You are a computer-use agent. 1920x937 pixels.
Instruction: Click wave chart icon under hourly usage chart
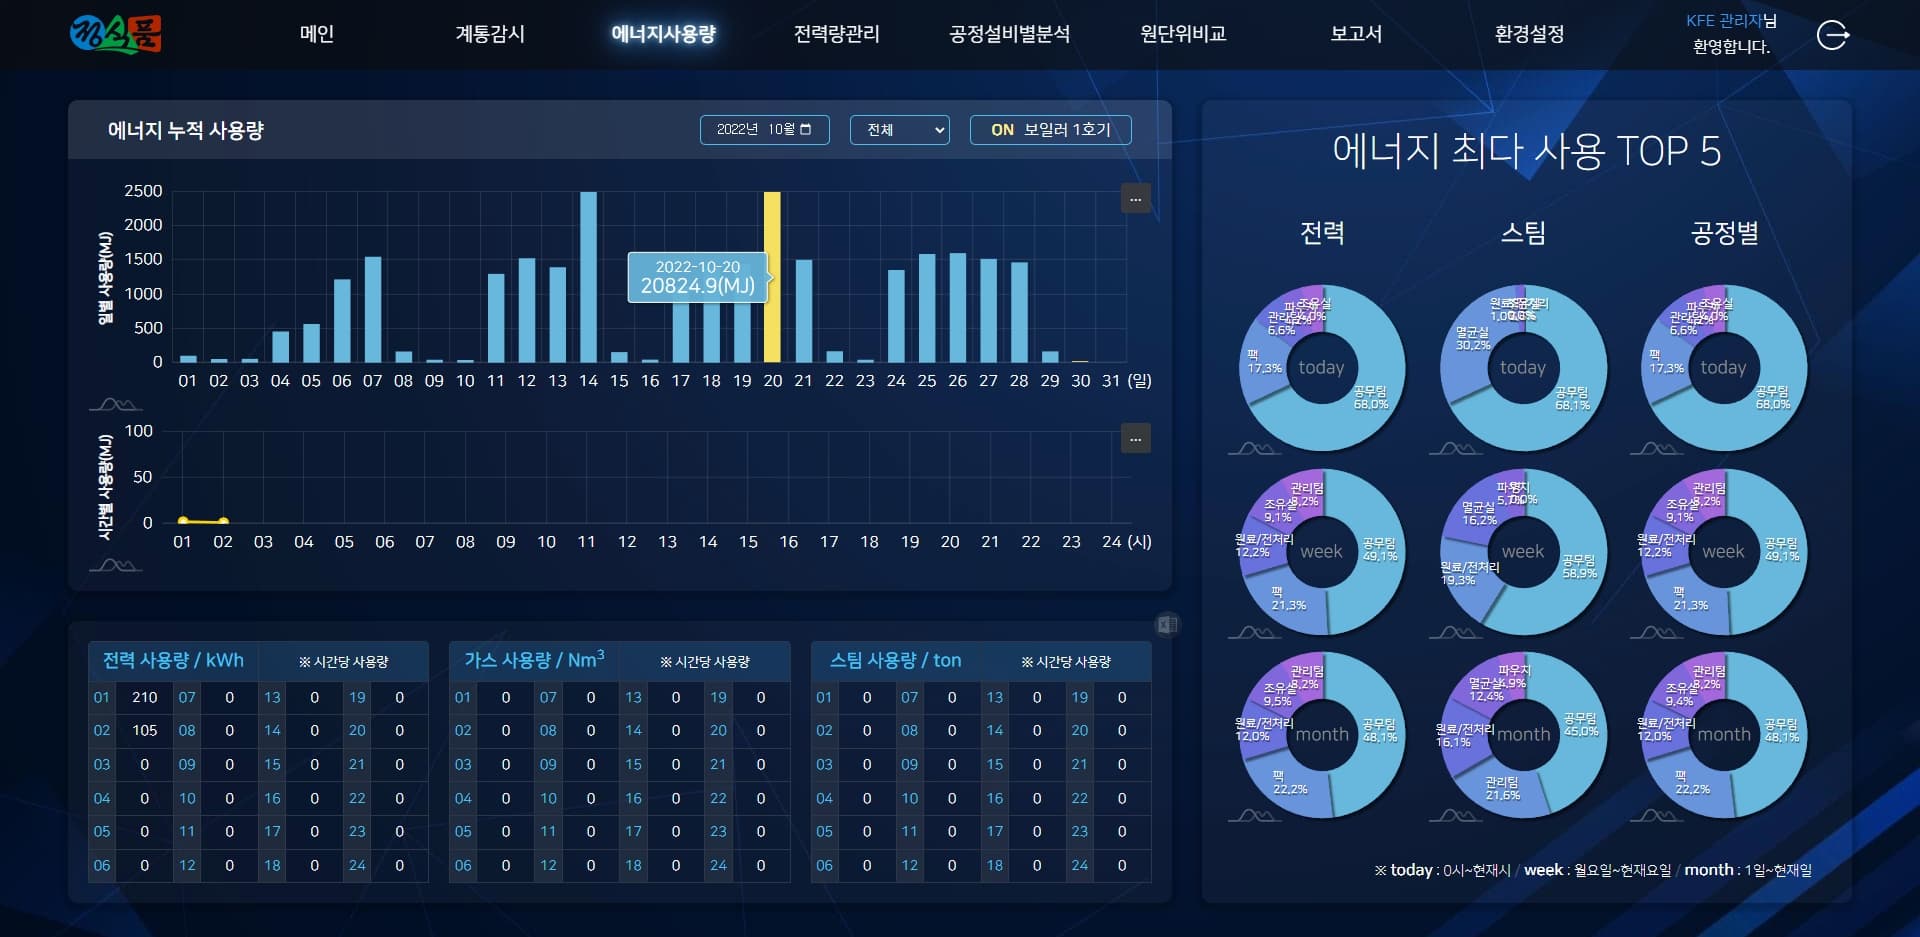[115, 565]
